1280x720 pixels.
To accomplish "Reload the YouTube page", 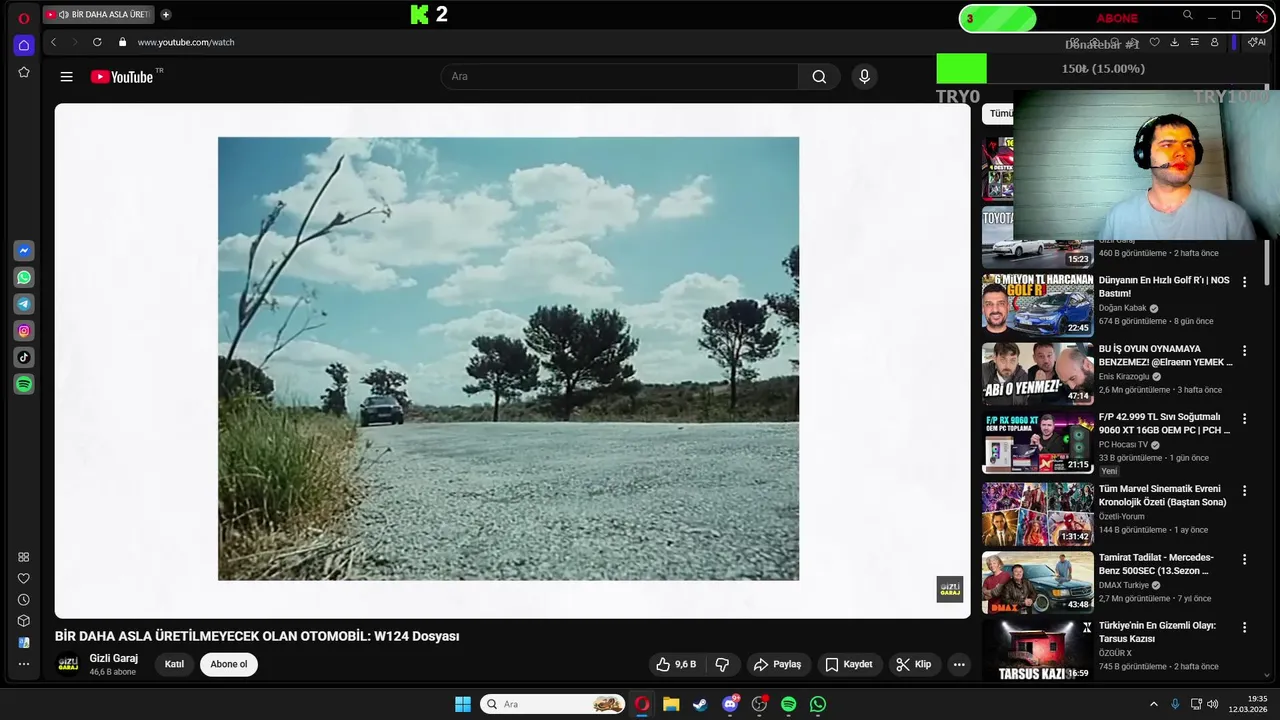I will click(97, 42).
